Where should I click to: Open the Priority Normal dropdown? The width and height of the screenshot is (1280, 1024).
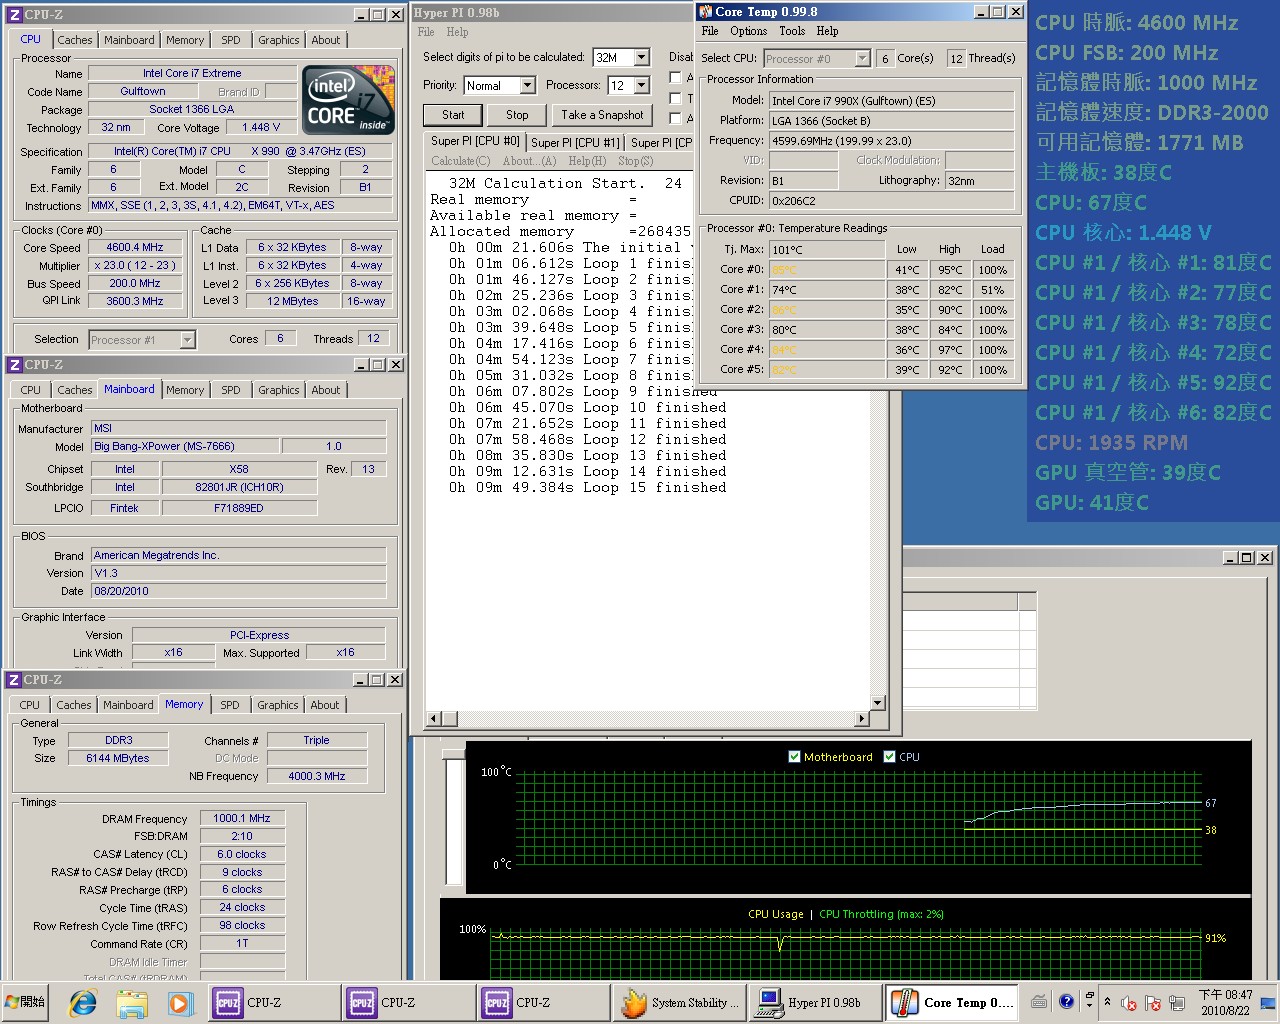tap(527, 86)
